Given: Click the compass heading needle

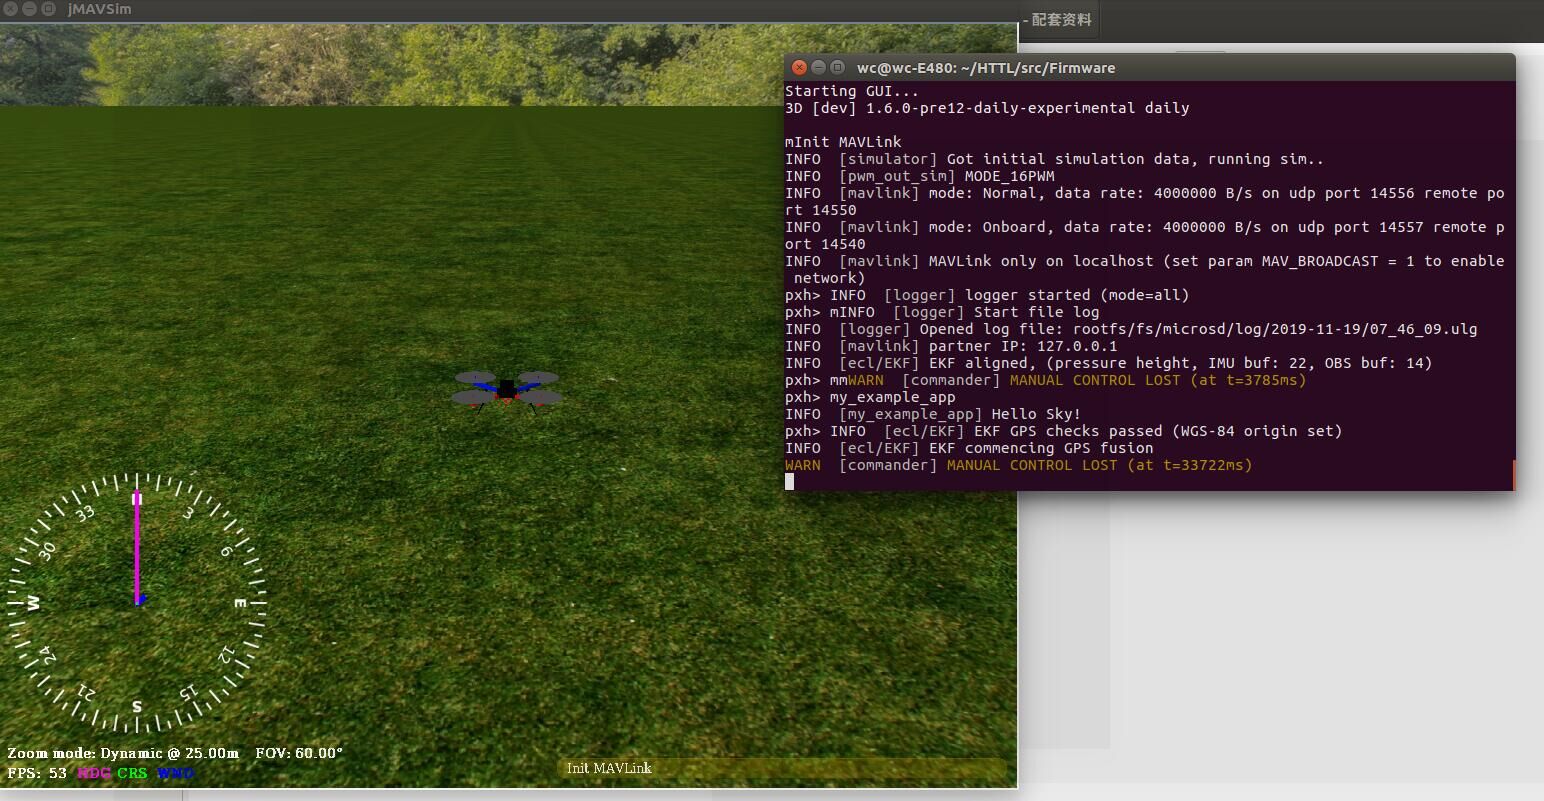Looking at the screenshot, I should point(138,548).
